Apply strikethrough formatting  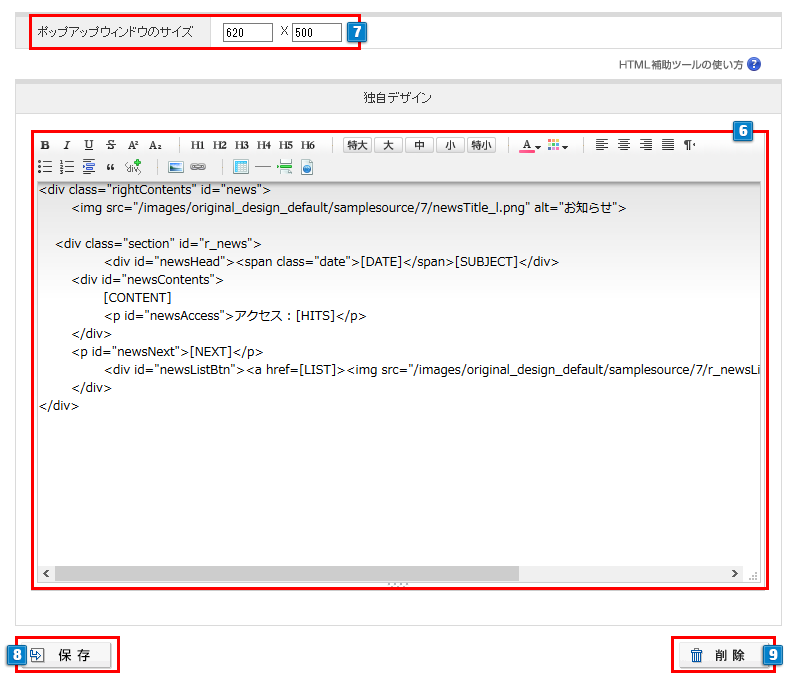coord(110,145)
